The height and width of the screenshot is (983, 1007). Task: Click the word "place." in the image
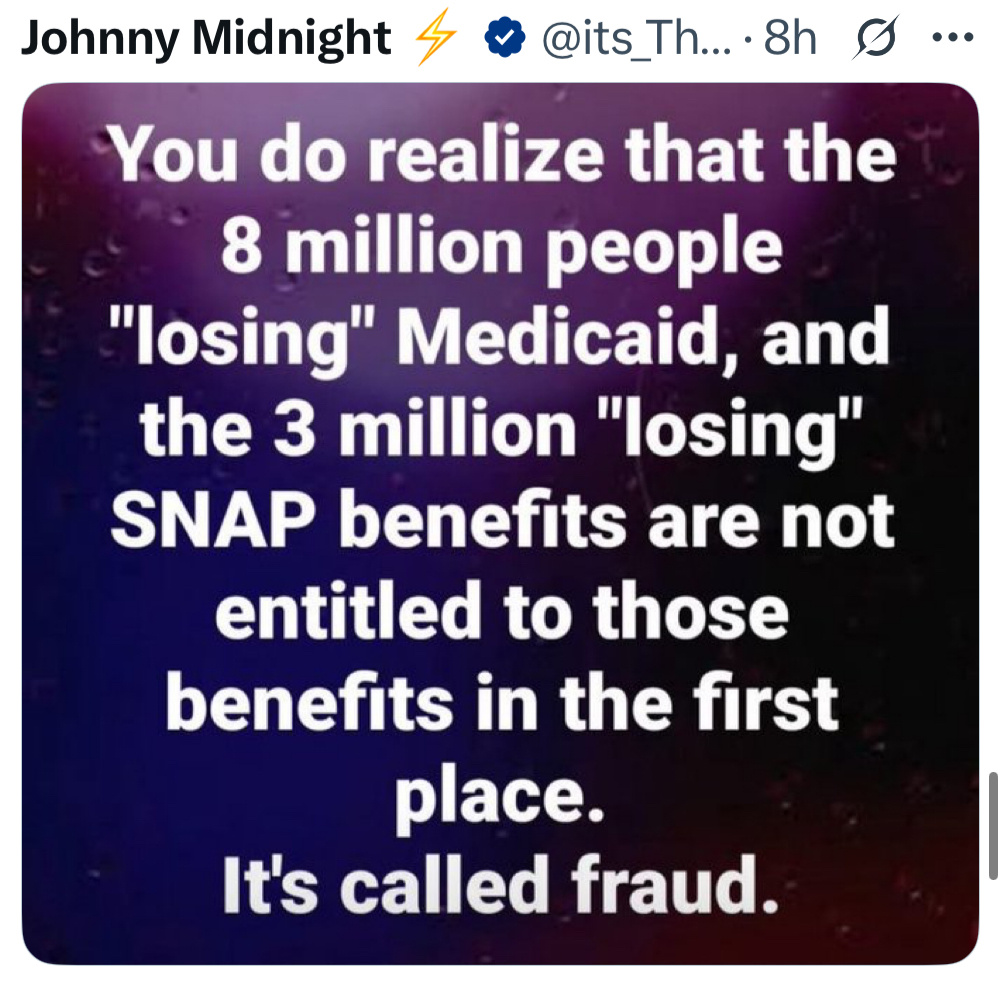(500, 800)
